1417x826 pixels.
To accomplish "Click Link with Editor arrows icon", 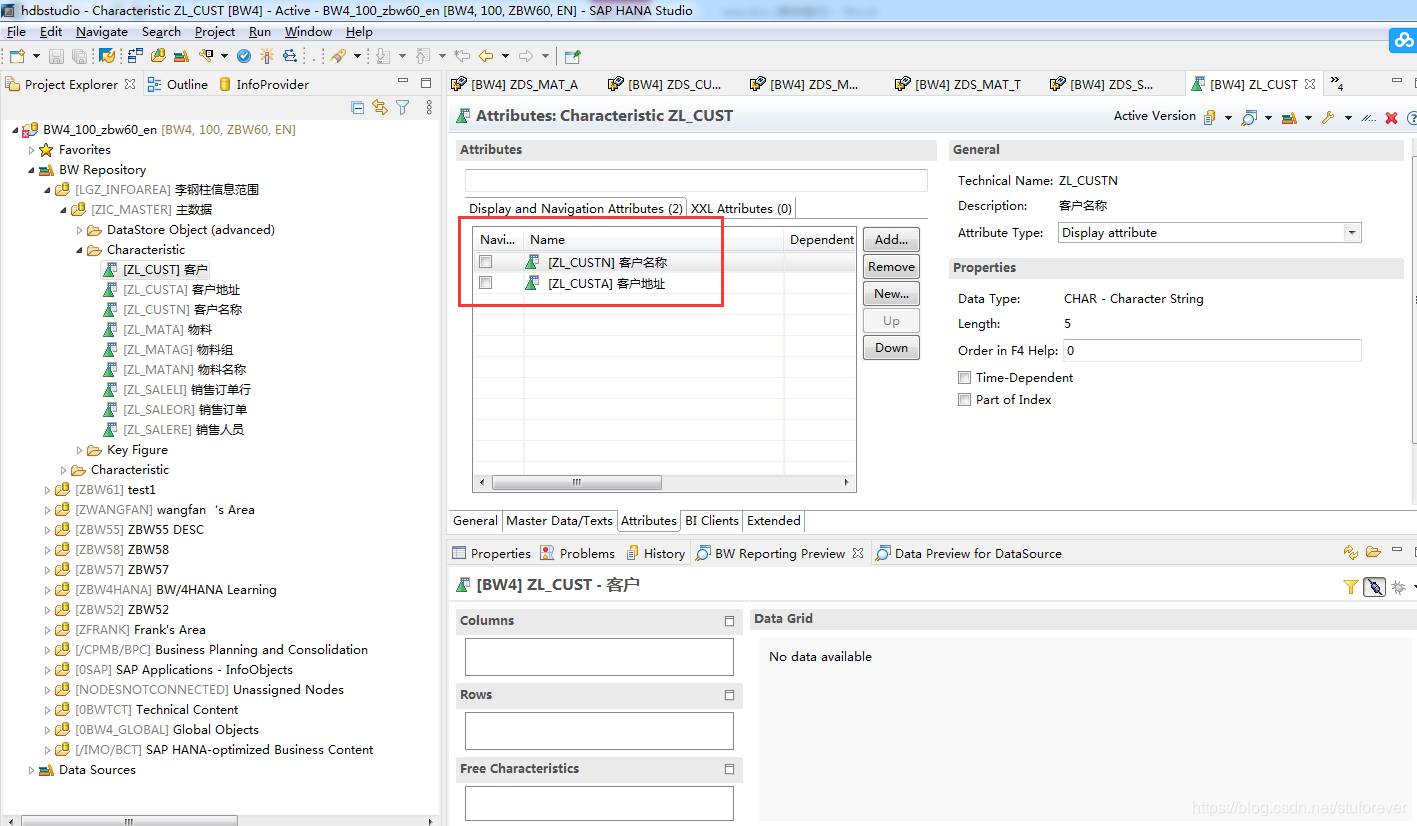I will click(x=380, y=107).
